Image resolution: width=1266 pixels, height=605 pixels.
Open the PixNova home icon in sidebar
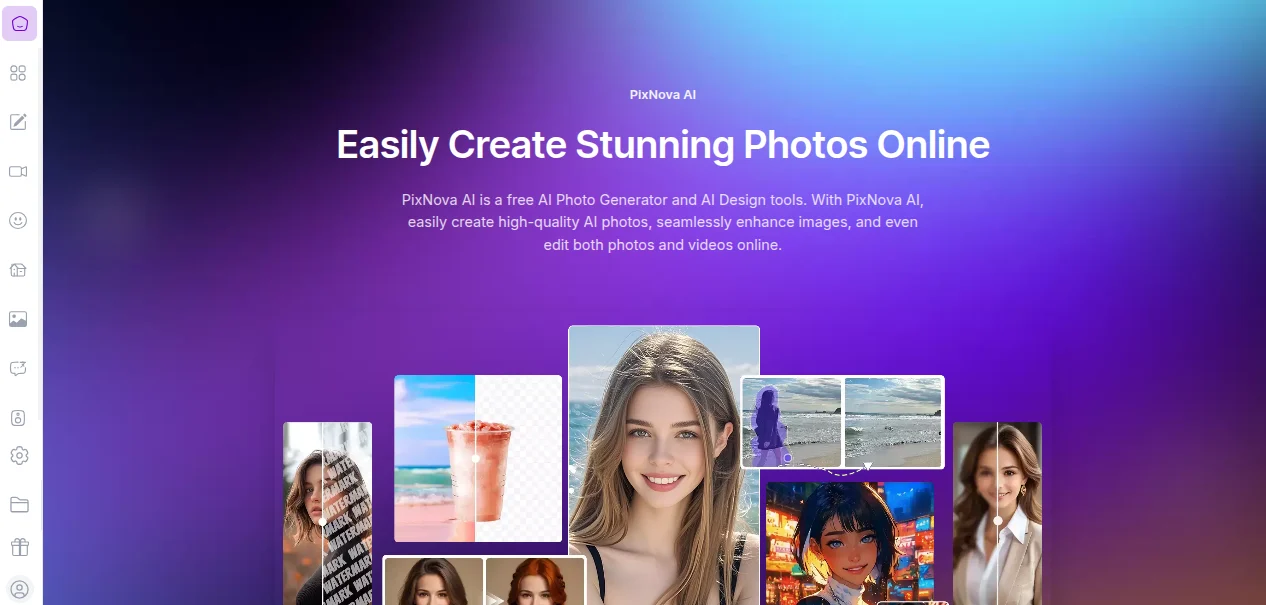(x=19, y=24)
